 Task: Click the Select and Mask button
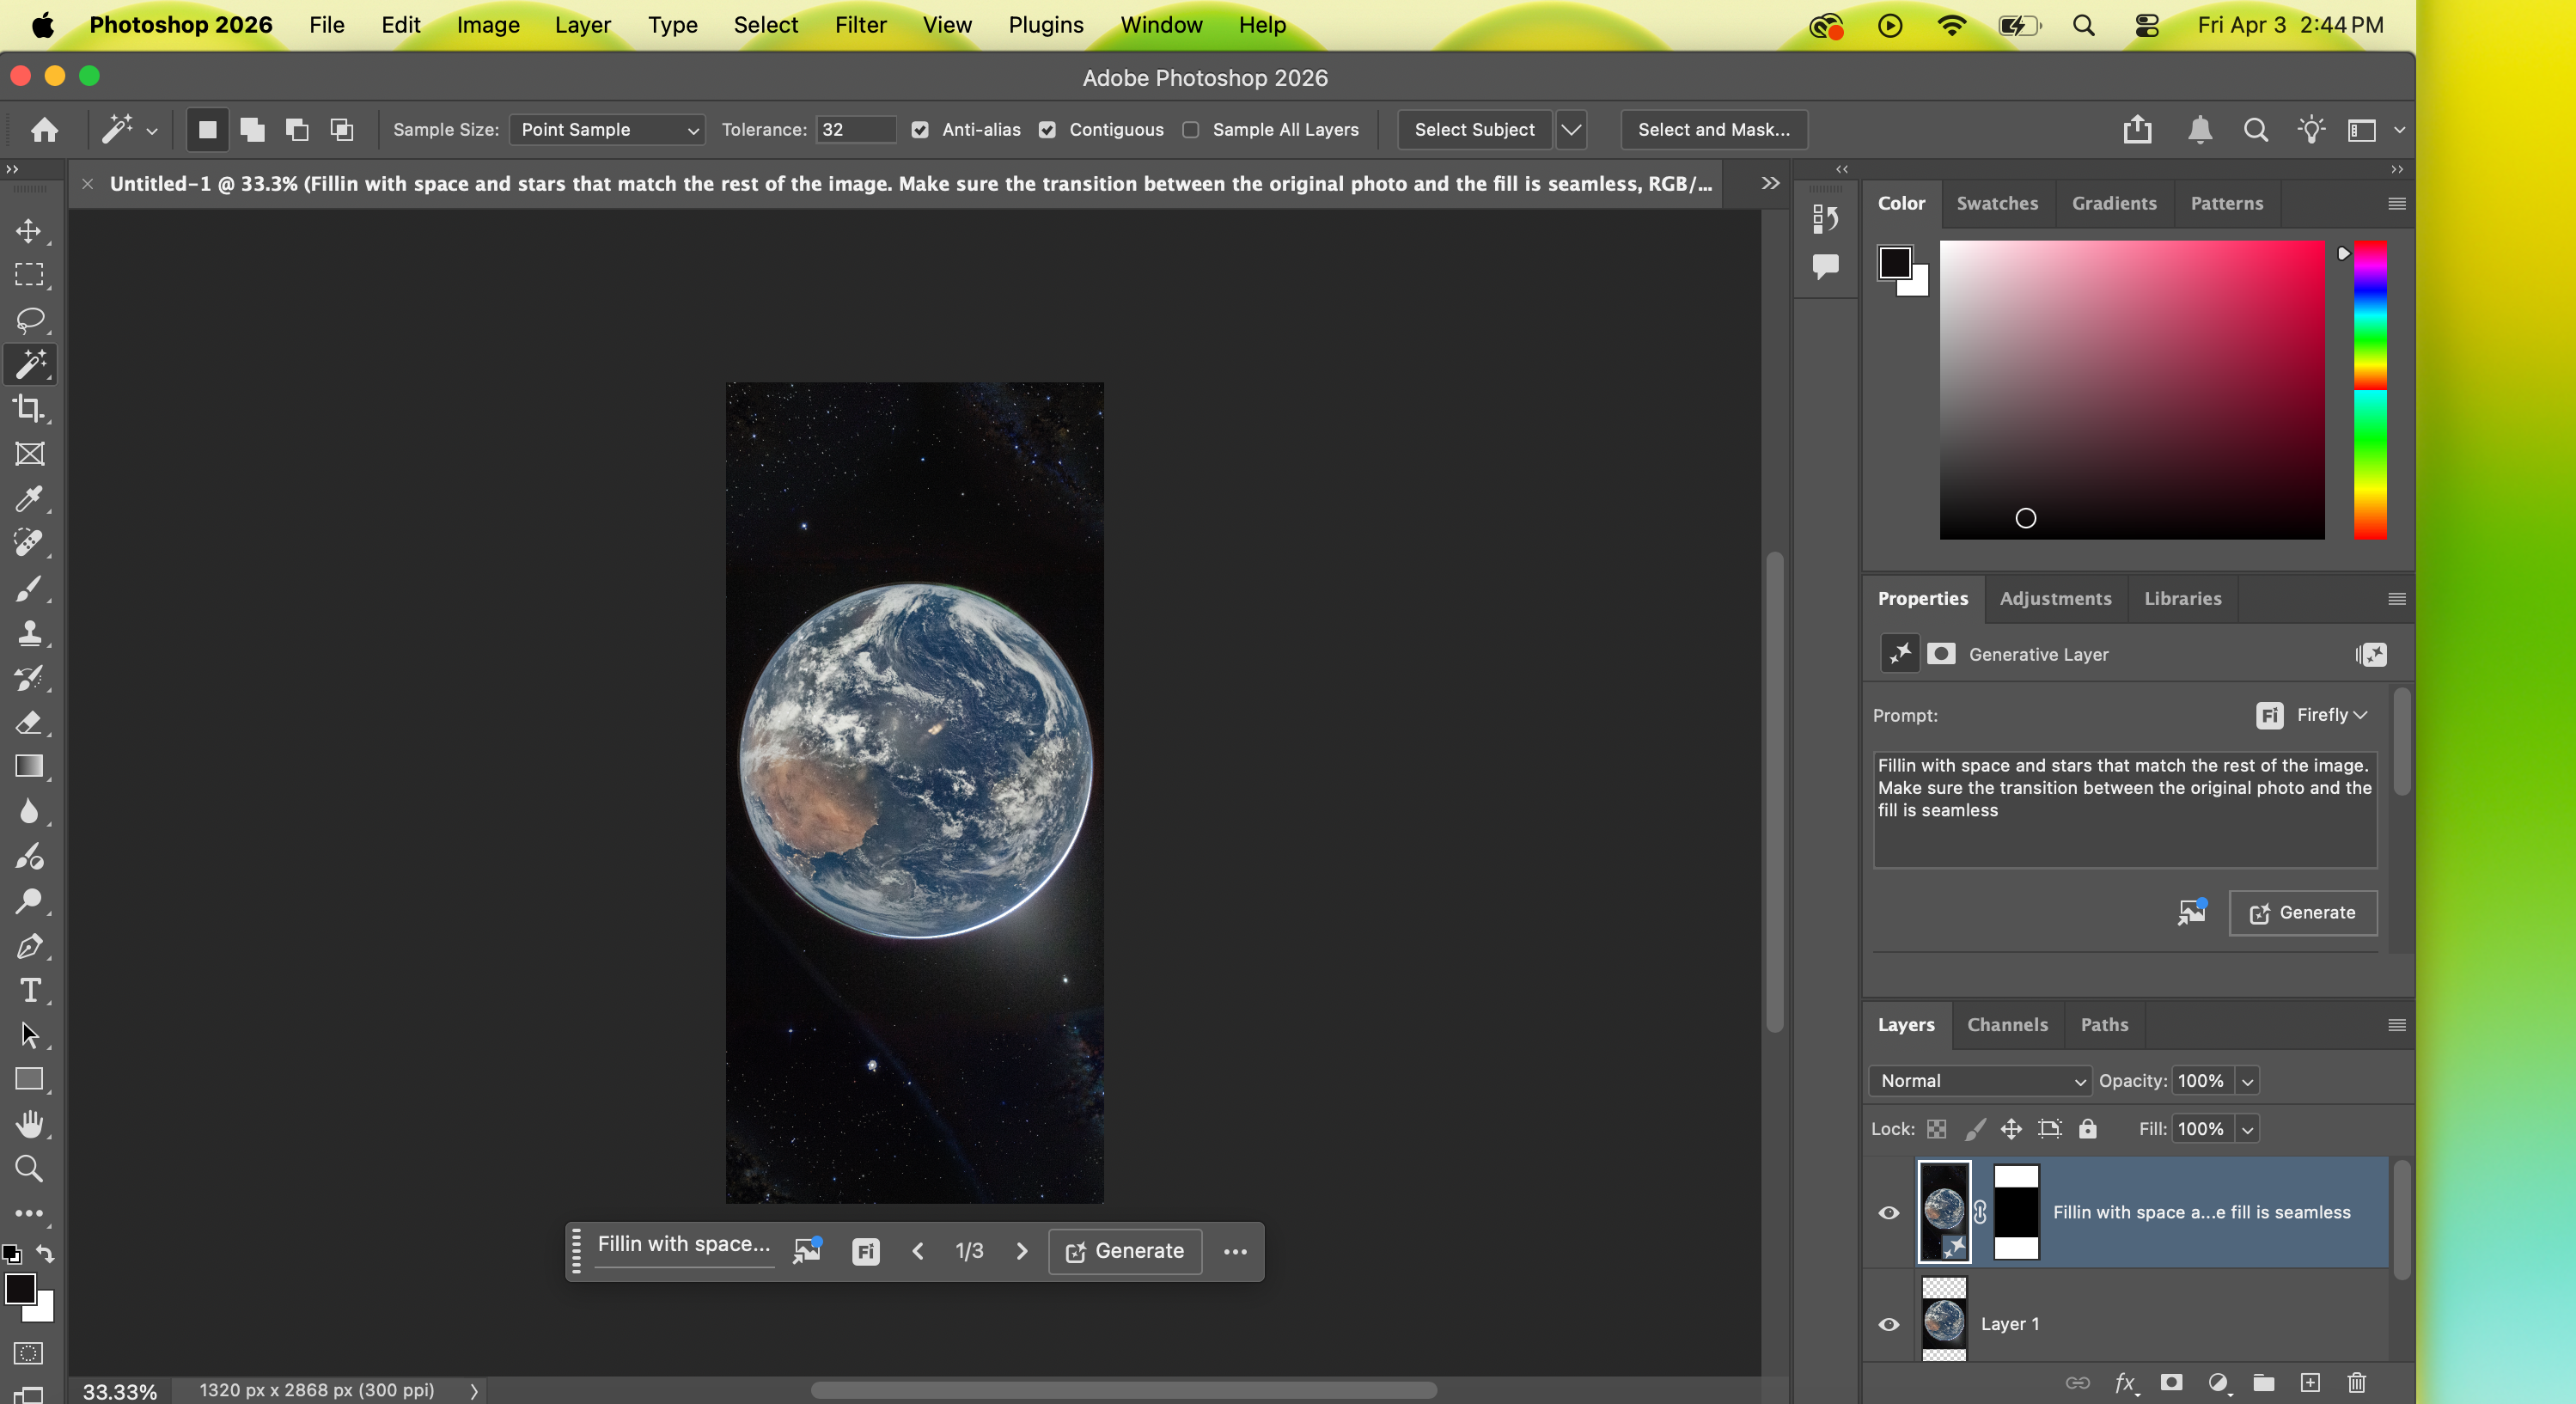point(1713,130)
